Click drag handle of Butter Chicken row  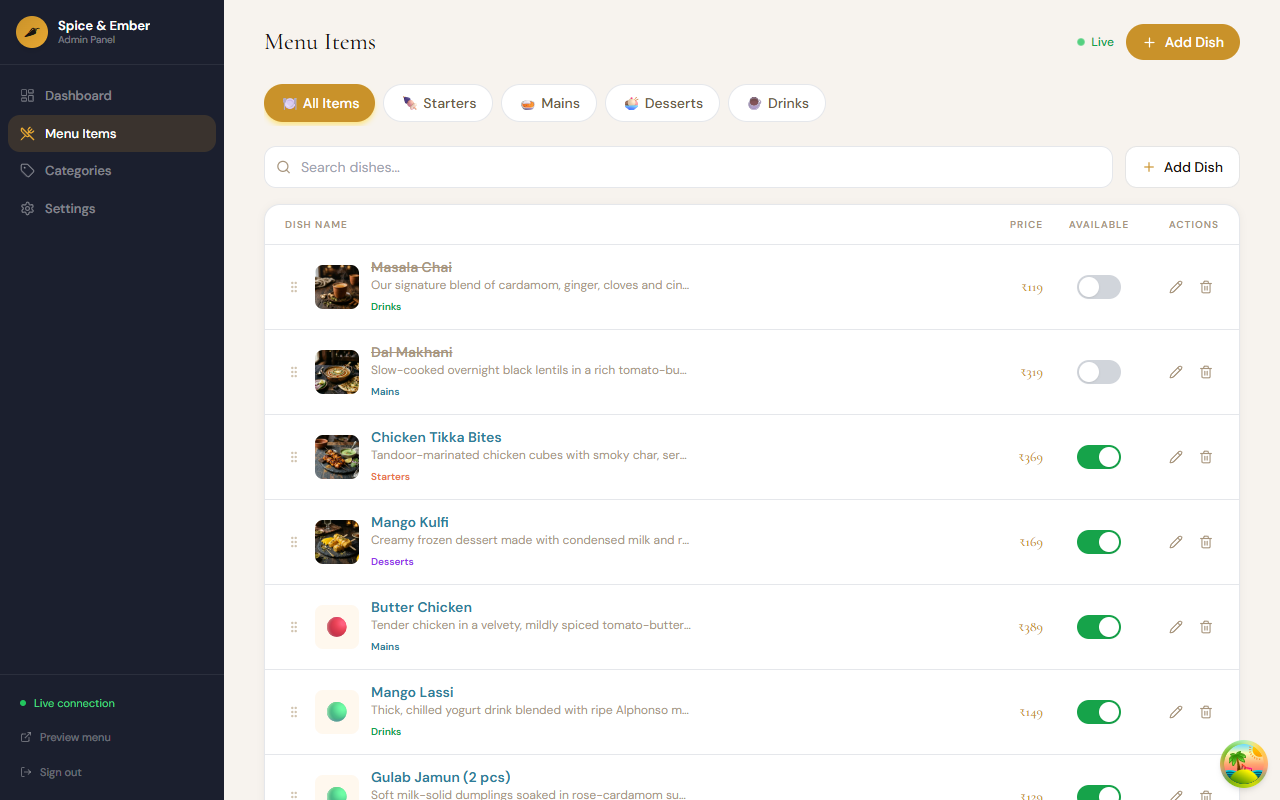coord(294,627)
